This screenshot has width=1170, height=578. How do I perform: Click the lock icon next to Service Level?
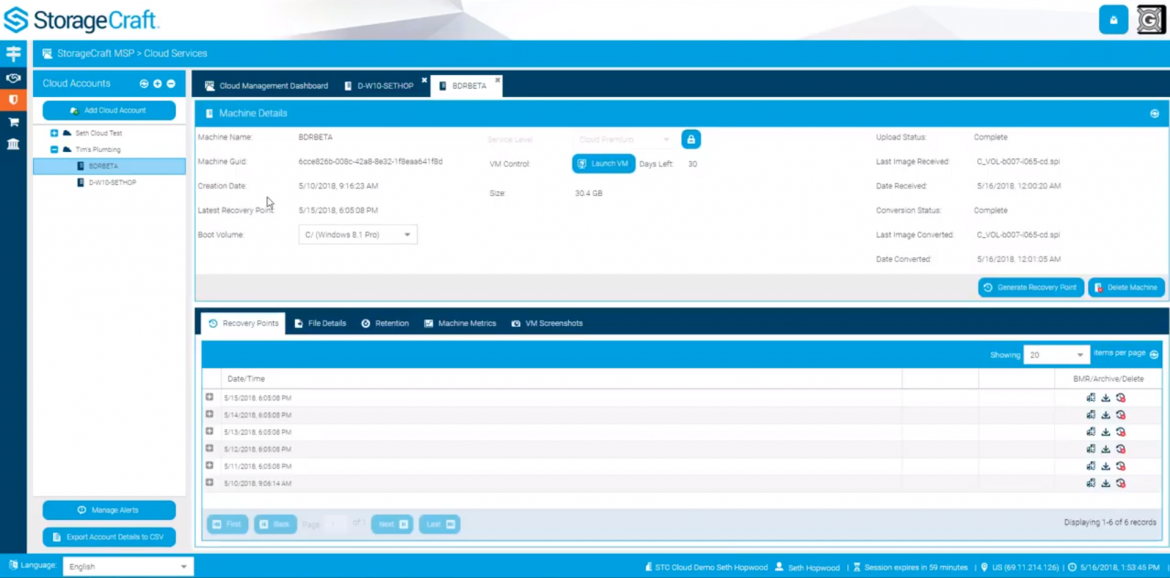691,139
